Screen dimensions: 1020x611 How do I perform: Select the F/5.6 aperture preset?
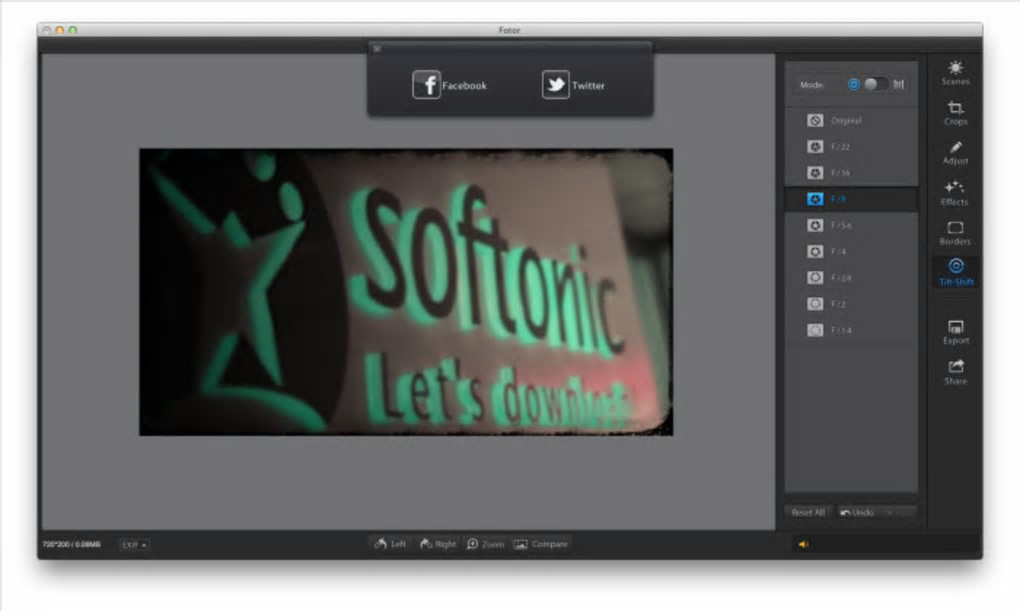(x=851, y=225)
